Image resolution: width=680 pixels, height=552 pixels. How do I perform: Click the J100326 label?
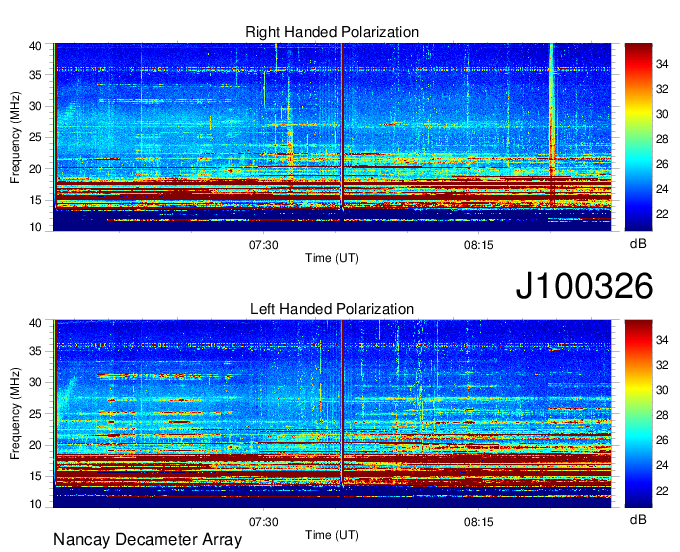pyautogui.click(x=584, y=286)
